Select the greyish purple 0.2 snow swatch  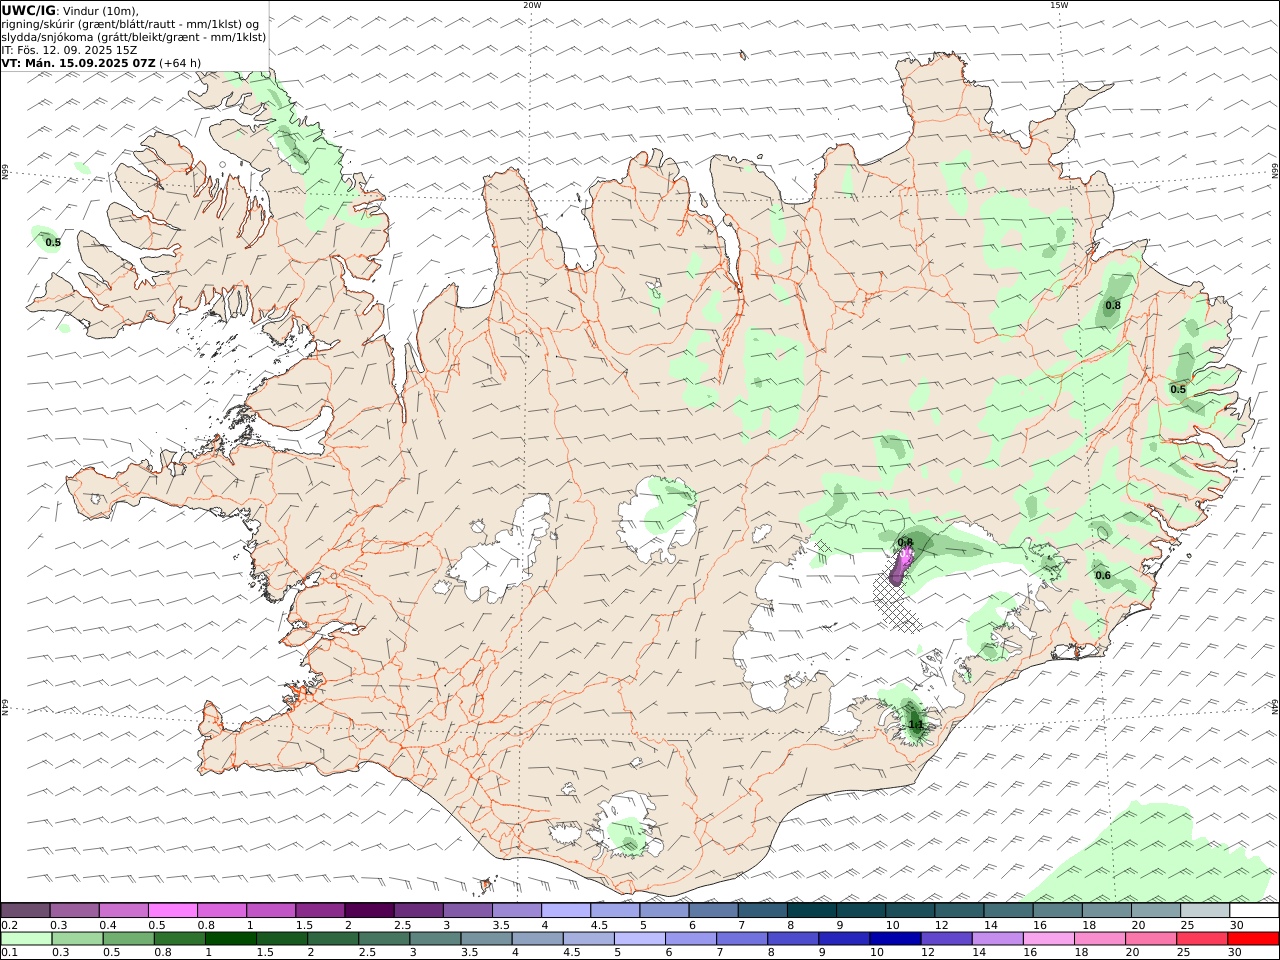pyautogui.click(x=25, y=910)
